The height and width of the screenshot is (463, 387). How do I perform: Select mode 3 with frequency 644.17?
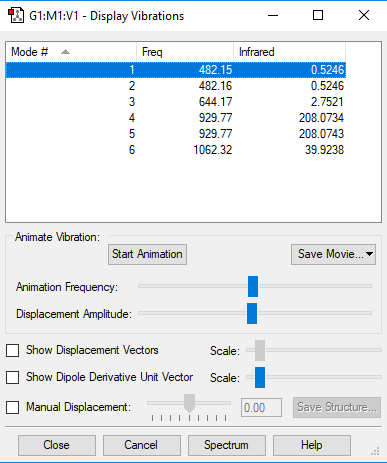pos(176,102)
